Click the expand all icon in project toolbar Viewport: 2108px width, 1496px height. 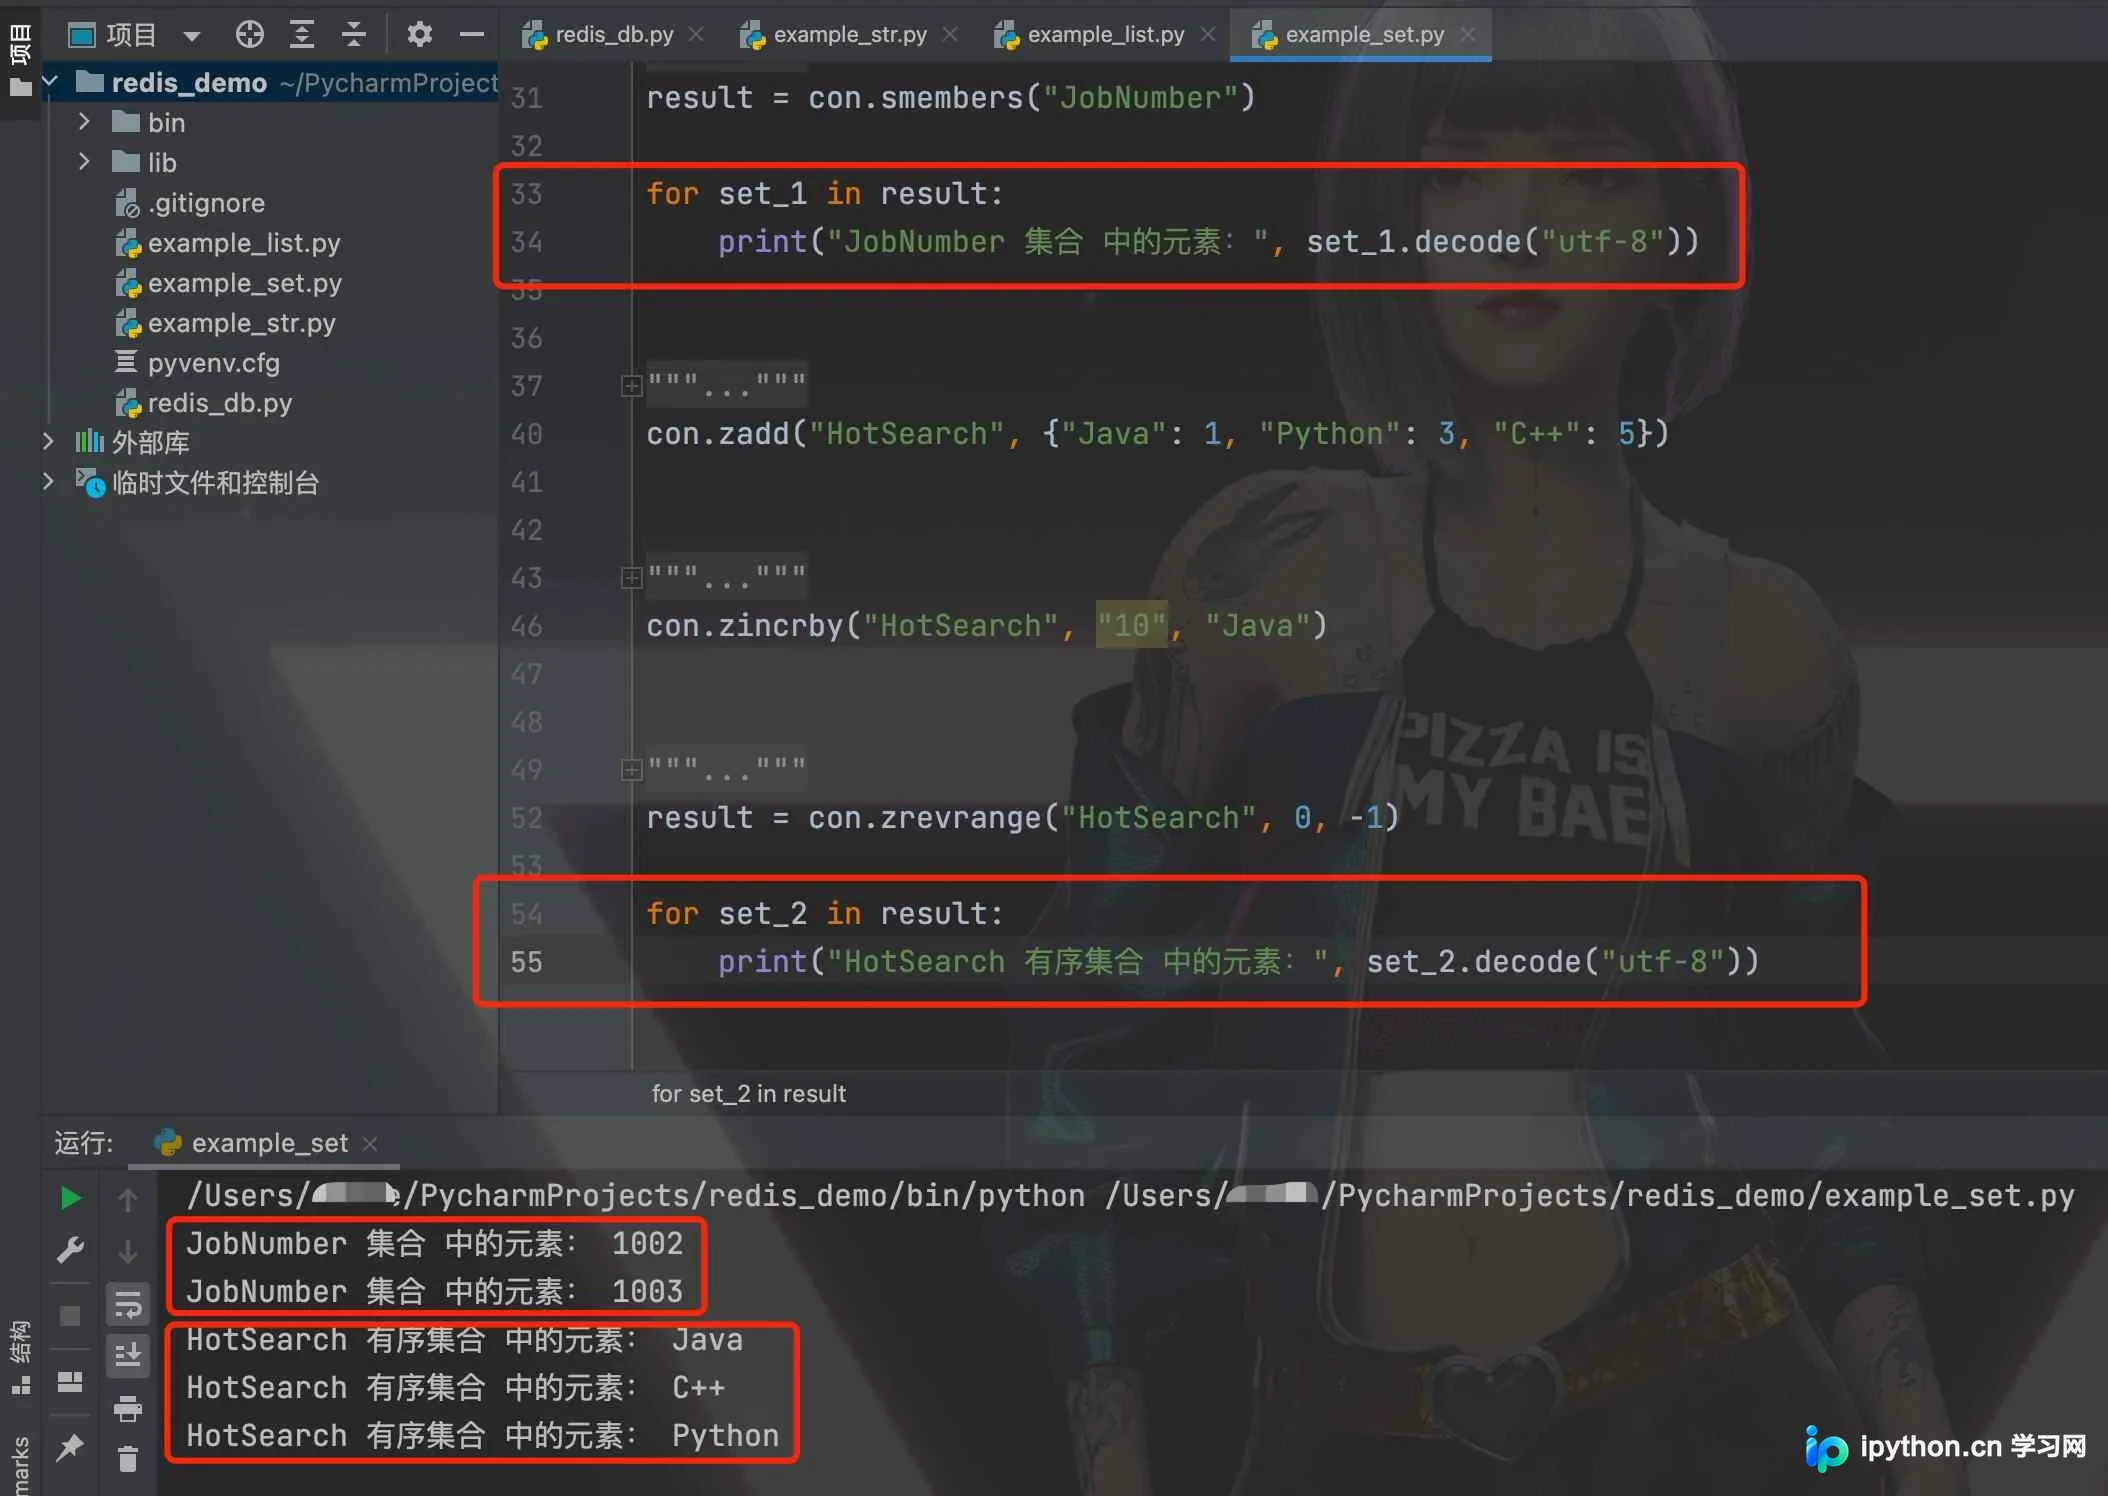point(301,35)
